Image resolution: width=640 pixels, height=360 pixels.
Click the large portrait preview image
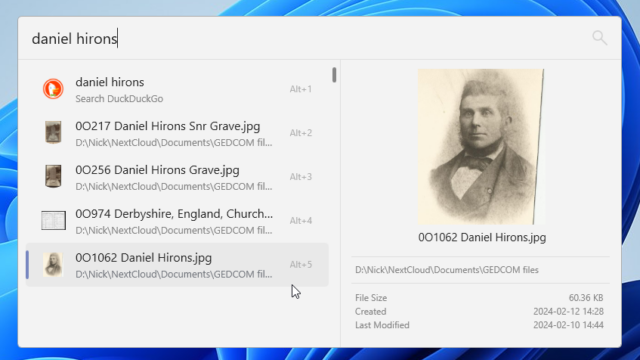(481, 147)
